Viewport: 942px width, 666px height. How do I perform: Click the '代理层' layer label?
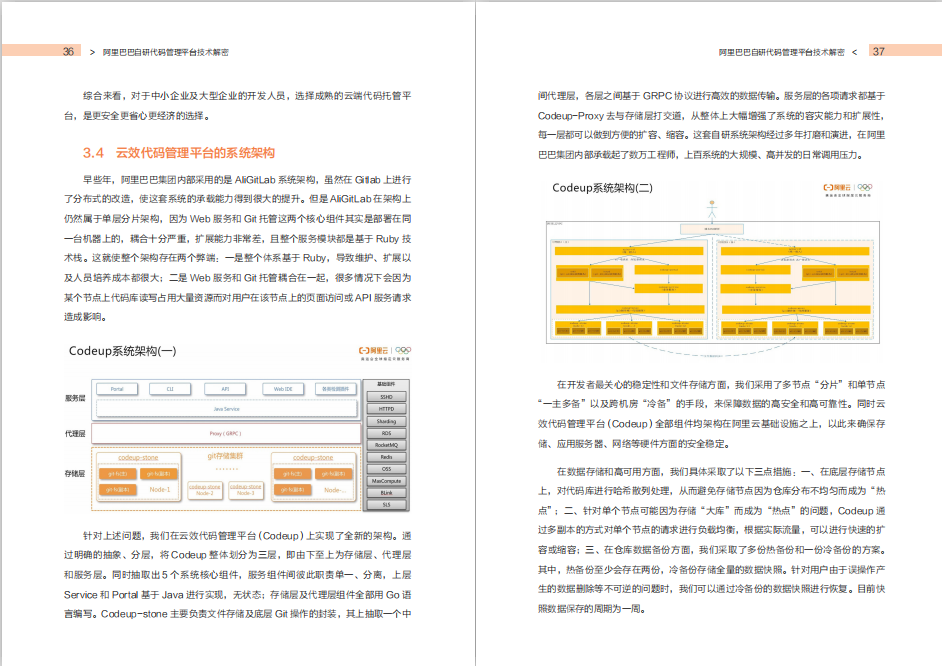75,434
